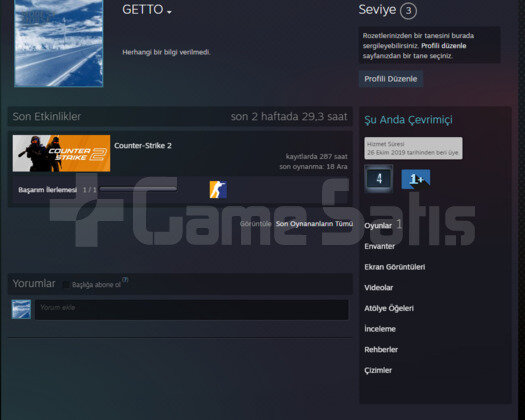
Task: Open Atölye Öğeleri section
Action: 389,308
